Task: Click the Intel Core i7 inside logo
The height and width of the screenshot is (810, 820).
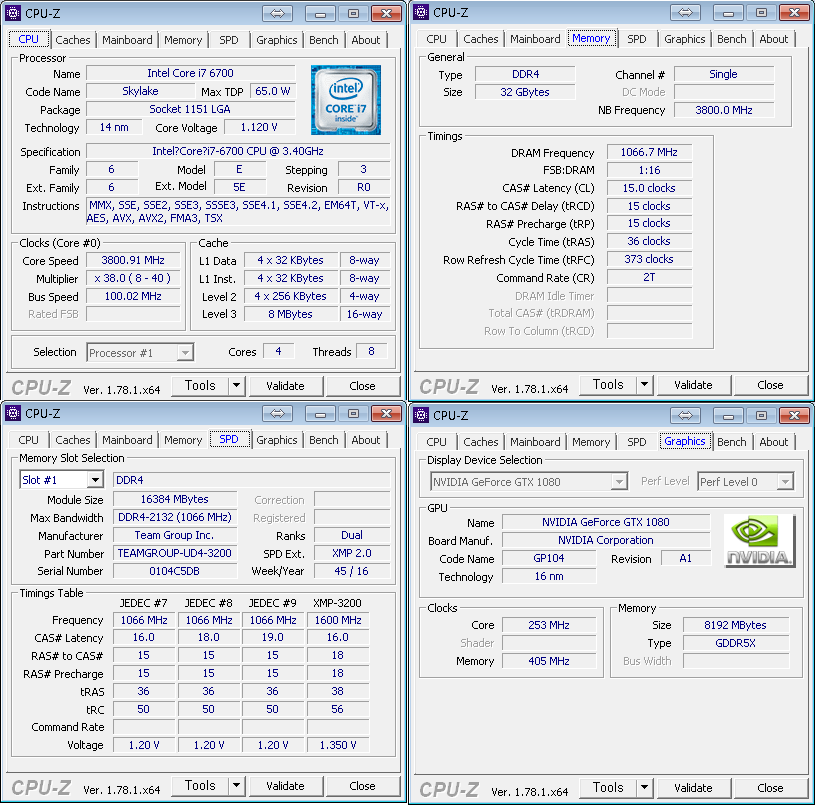Action: click(346, 100)
